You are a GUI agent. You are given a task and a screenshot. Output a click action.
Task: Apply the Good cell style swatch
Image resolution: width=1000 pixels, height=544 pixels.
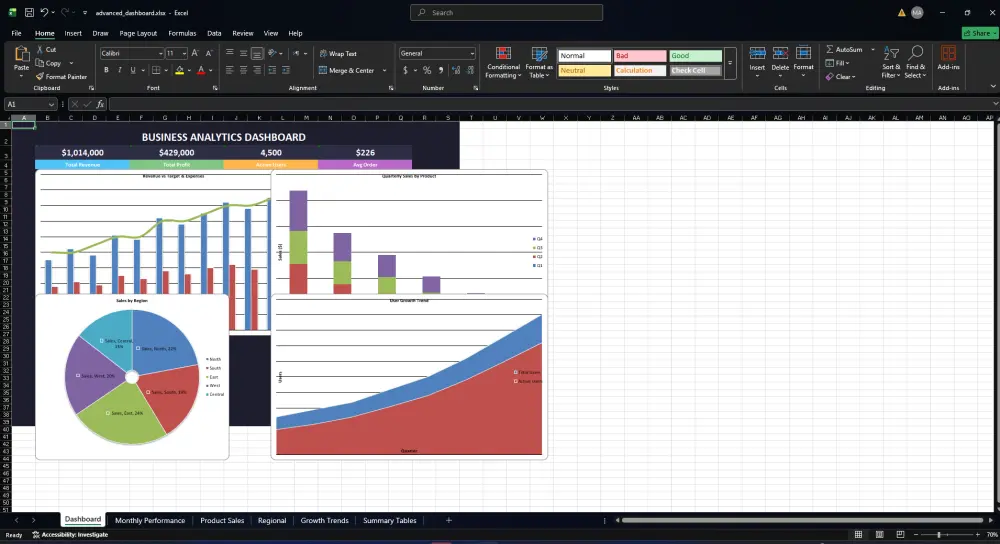[695, 55]
